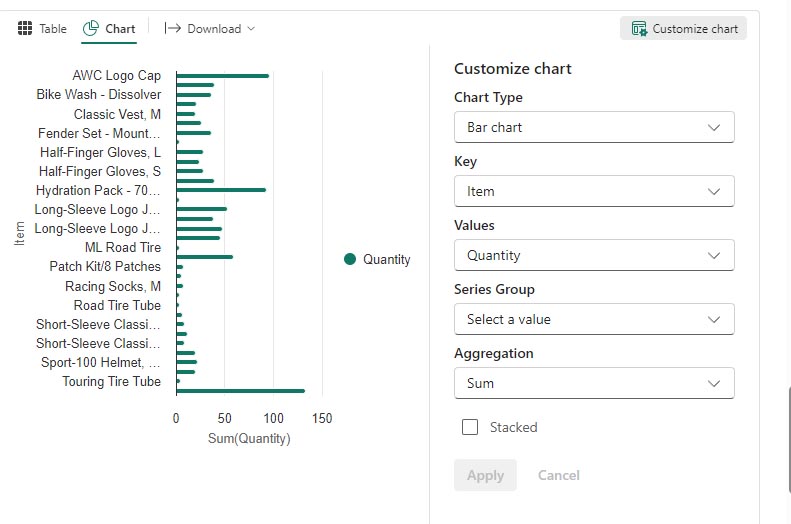791x524 pixels.
Task: Click the Patch Kit/8 Patches label
Action: pos(105,266)
